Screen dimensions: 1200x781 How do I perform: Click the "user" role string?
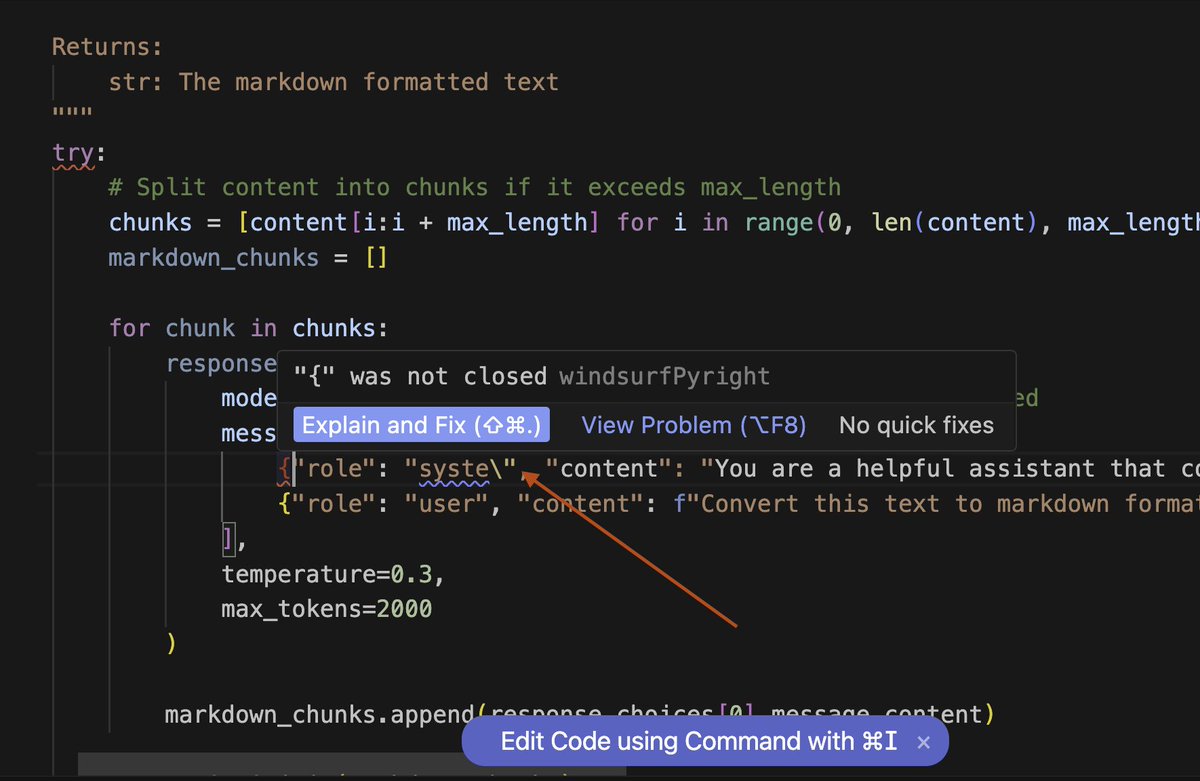pos(447,503)
